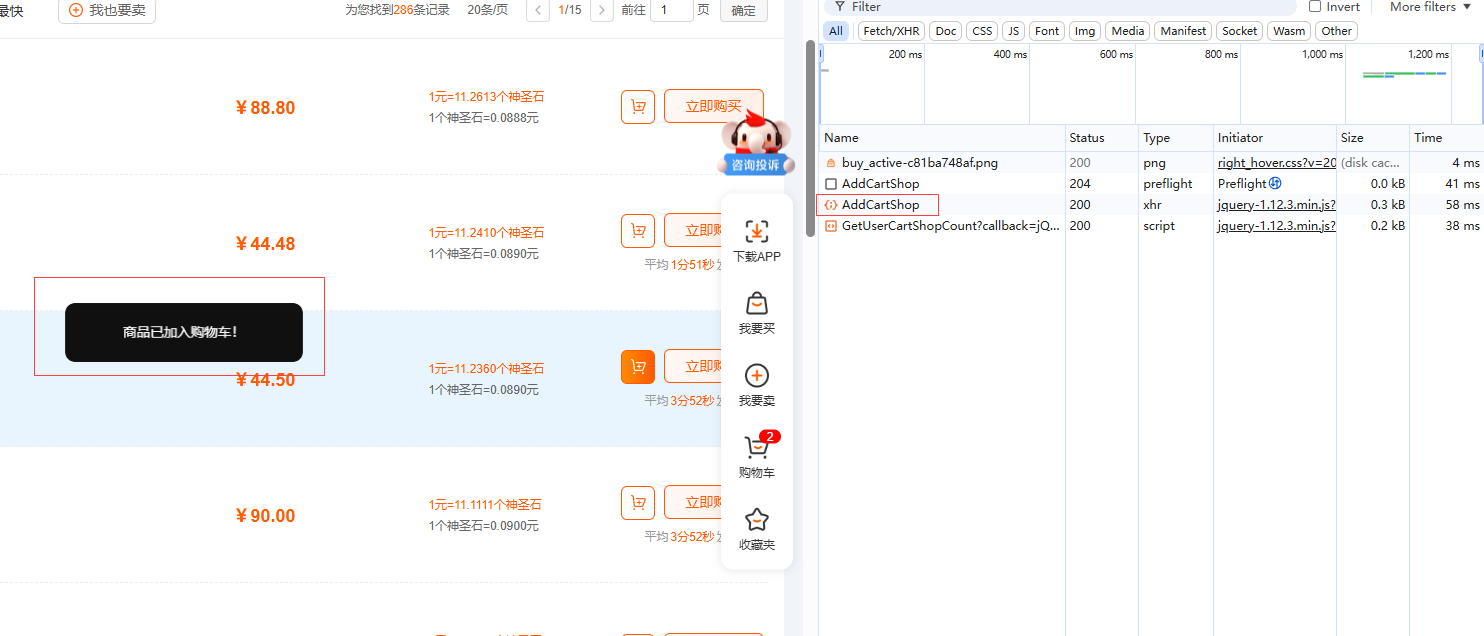The width and height of the screenshot is (1484, 636).
Task: Select the Fetch/XHR filter tab
Action: [x=891, y=31]
